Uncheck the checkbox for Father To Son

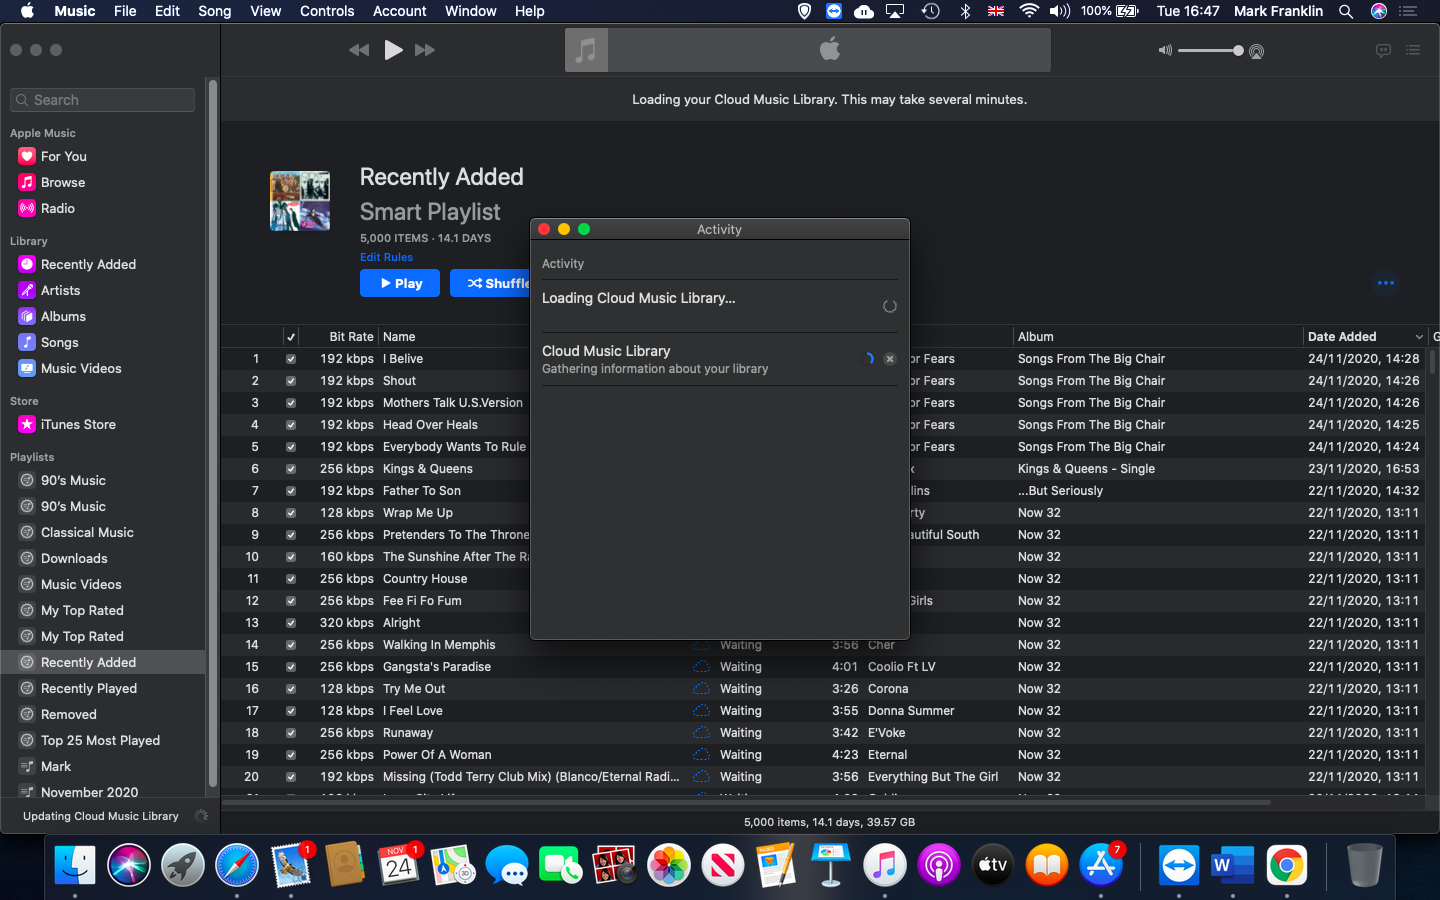coord(291,491)
